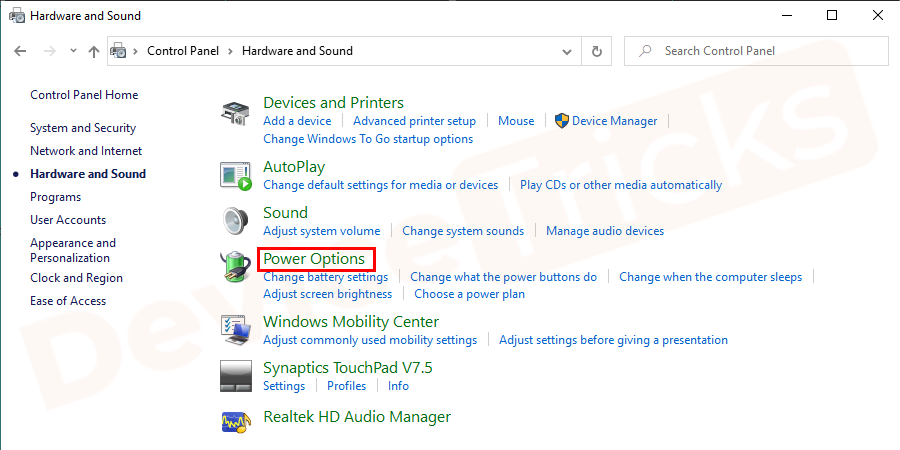The width and height of the screenshot is (900, 450).
Task: Open Windows Mobility Center heading
Action: click(351, 321)
